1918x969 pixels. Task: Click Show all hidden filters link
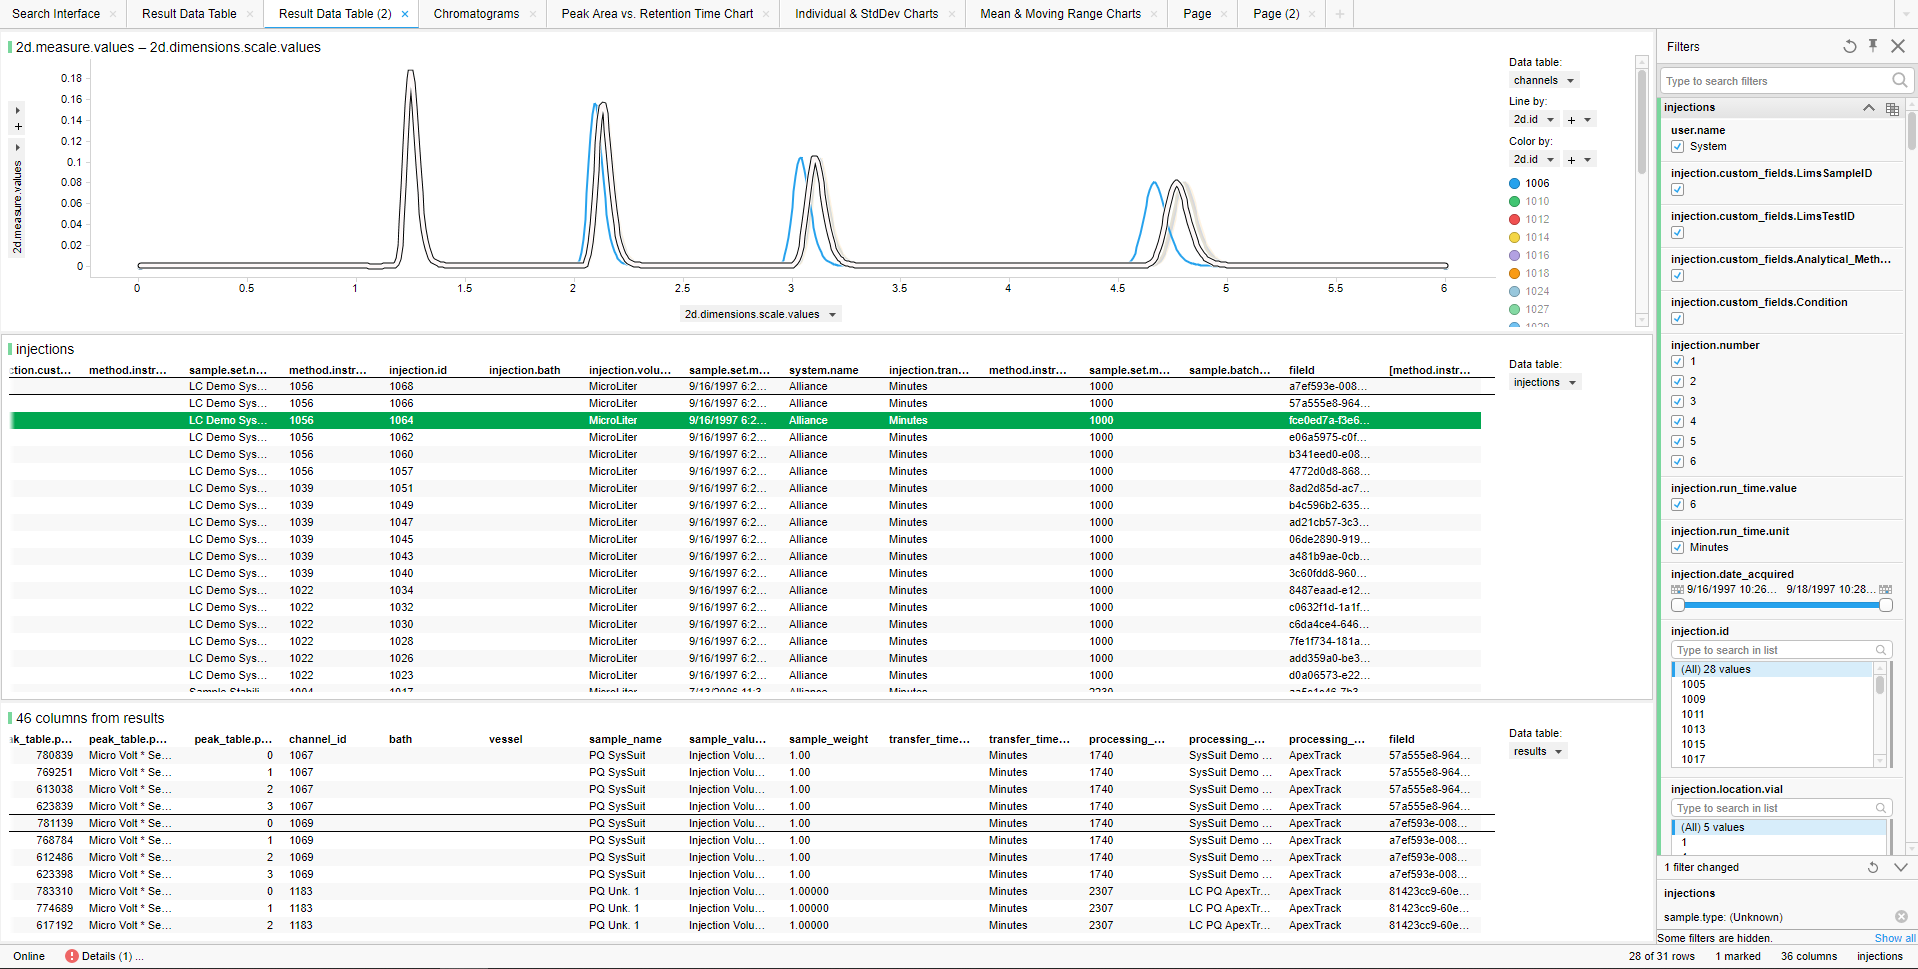click(x=1894, y=938)
